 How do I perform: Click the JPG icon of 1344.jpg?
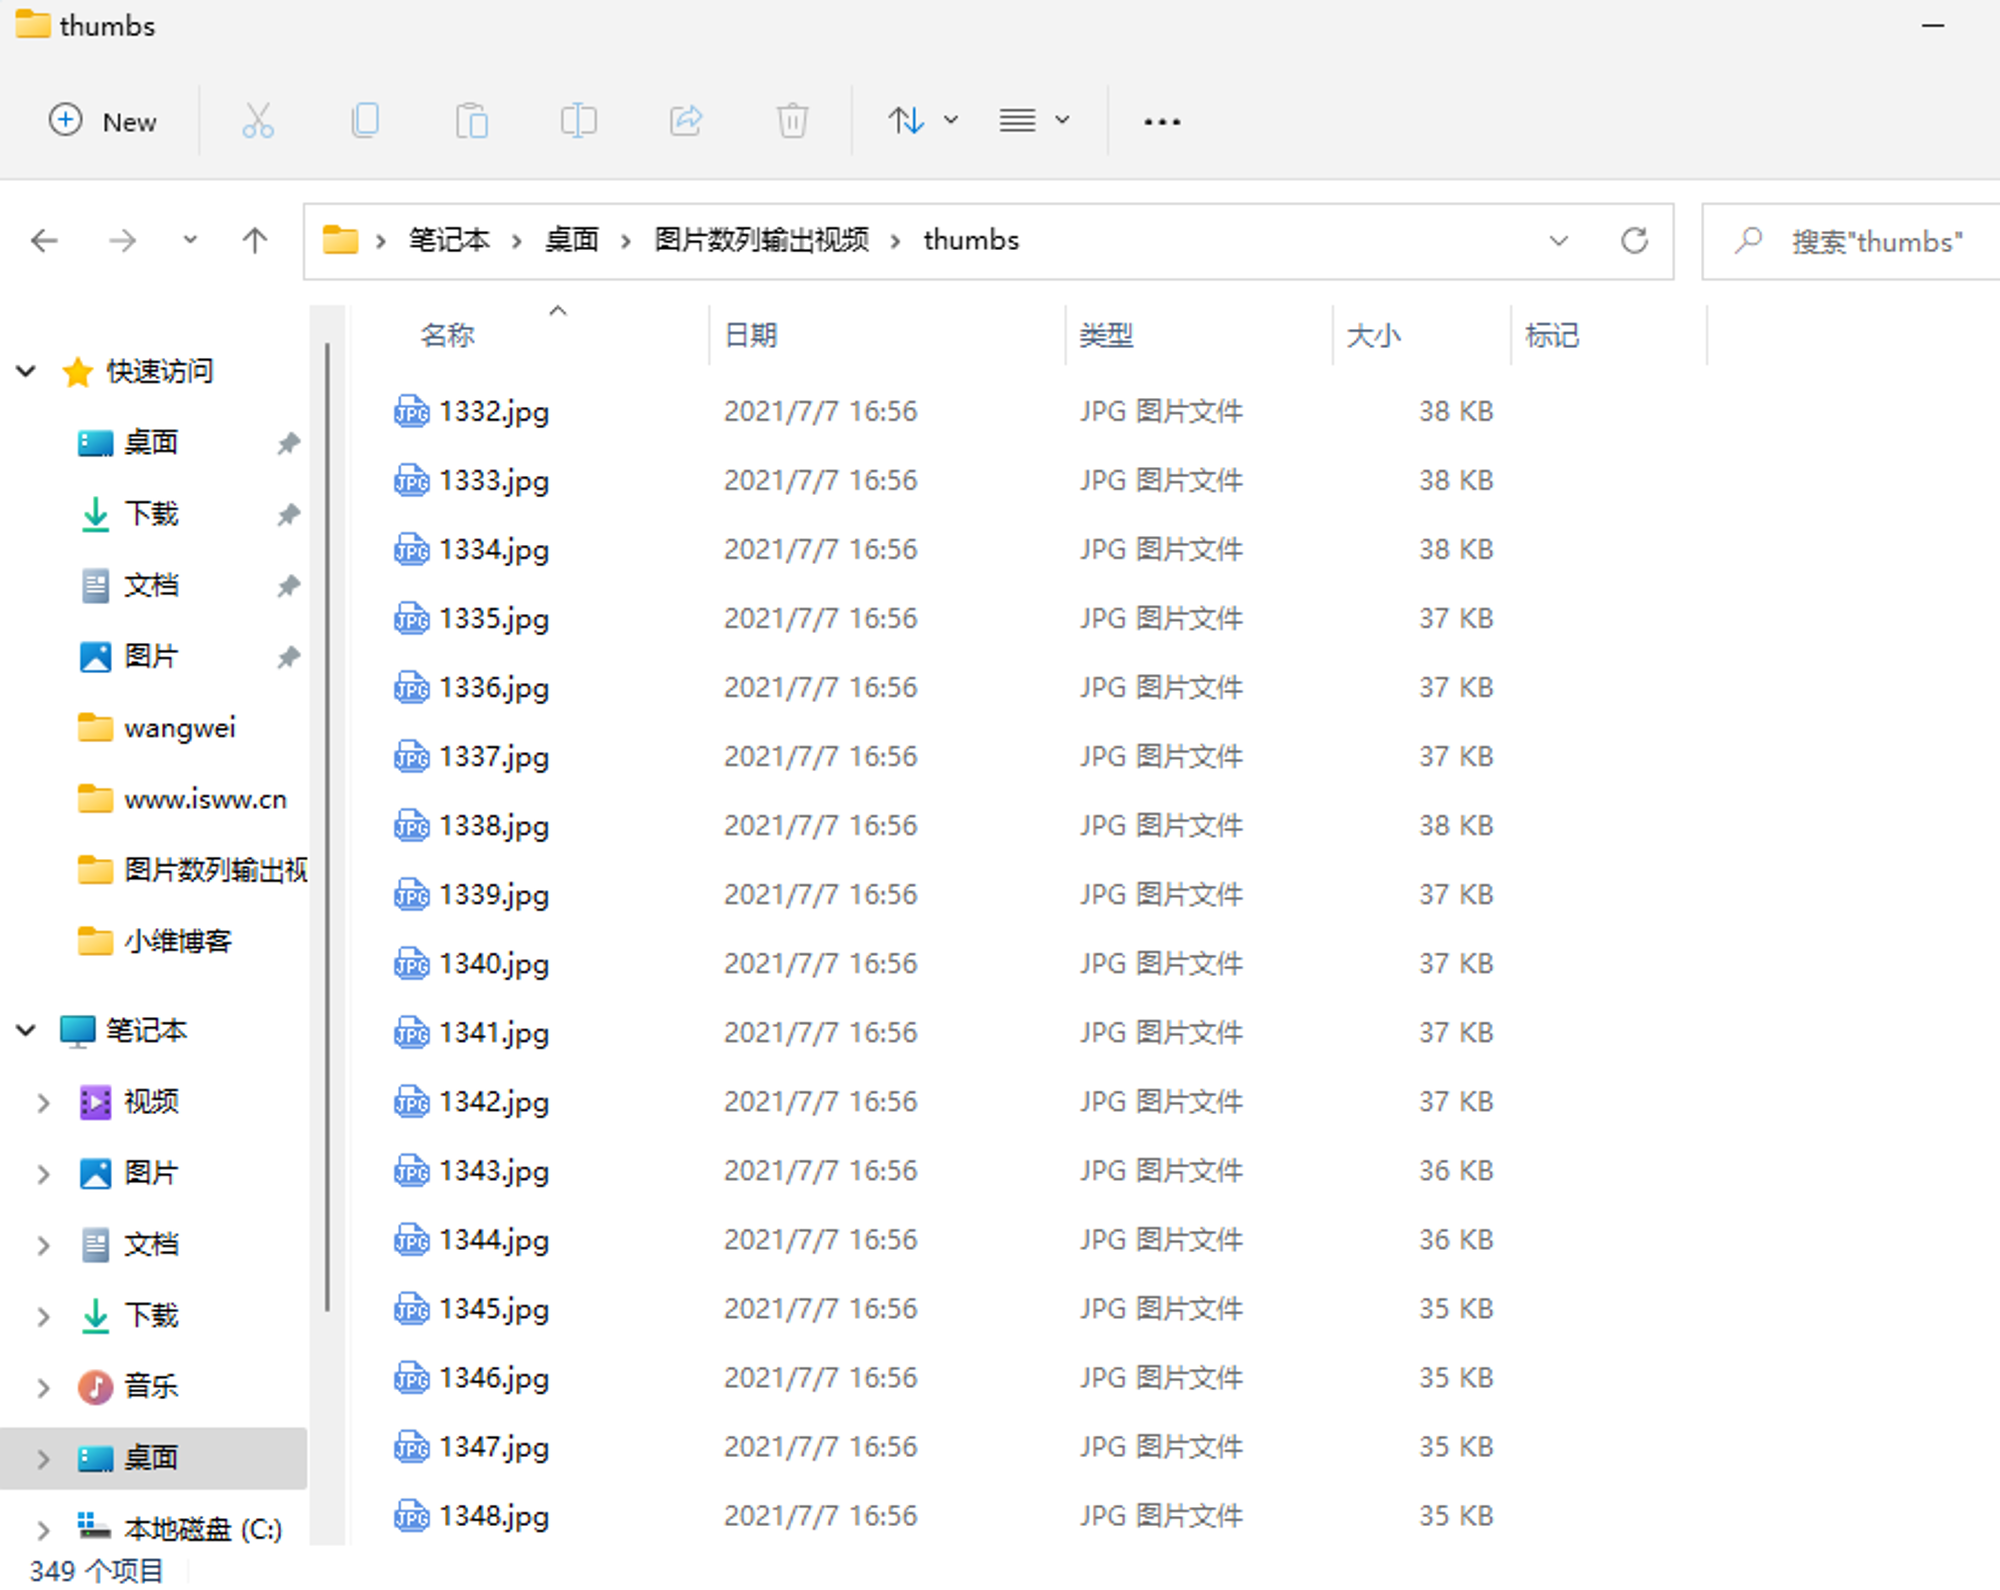411,1239
